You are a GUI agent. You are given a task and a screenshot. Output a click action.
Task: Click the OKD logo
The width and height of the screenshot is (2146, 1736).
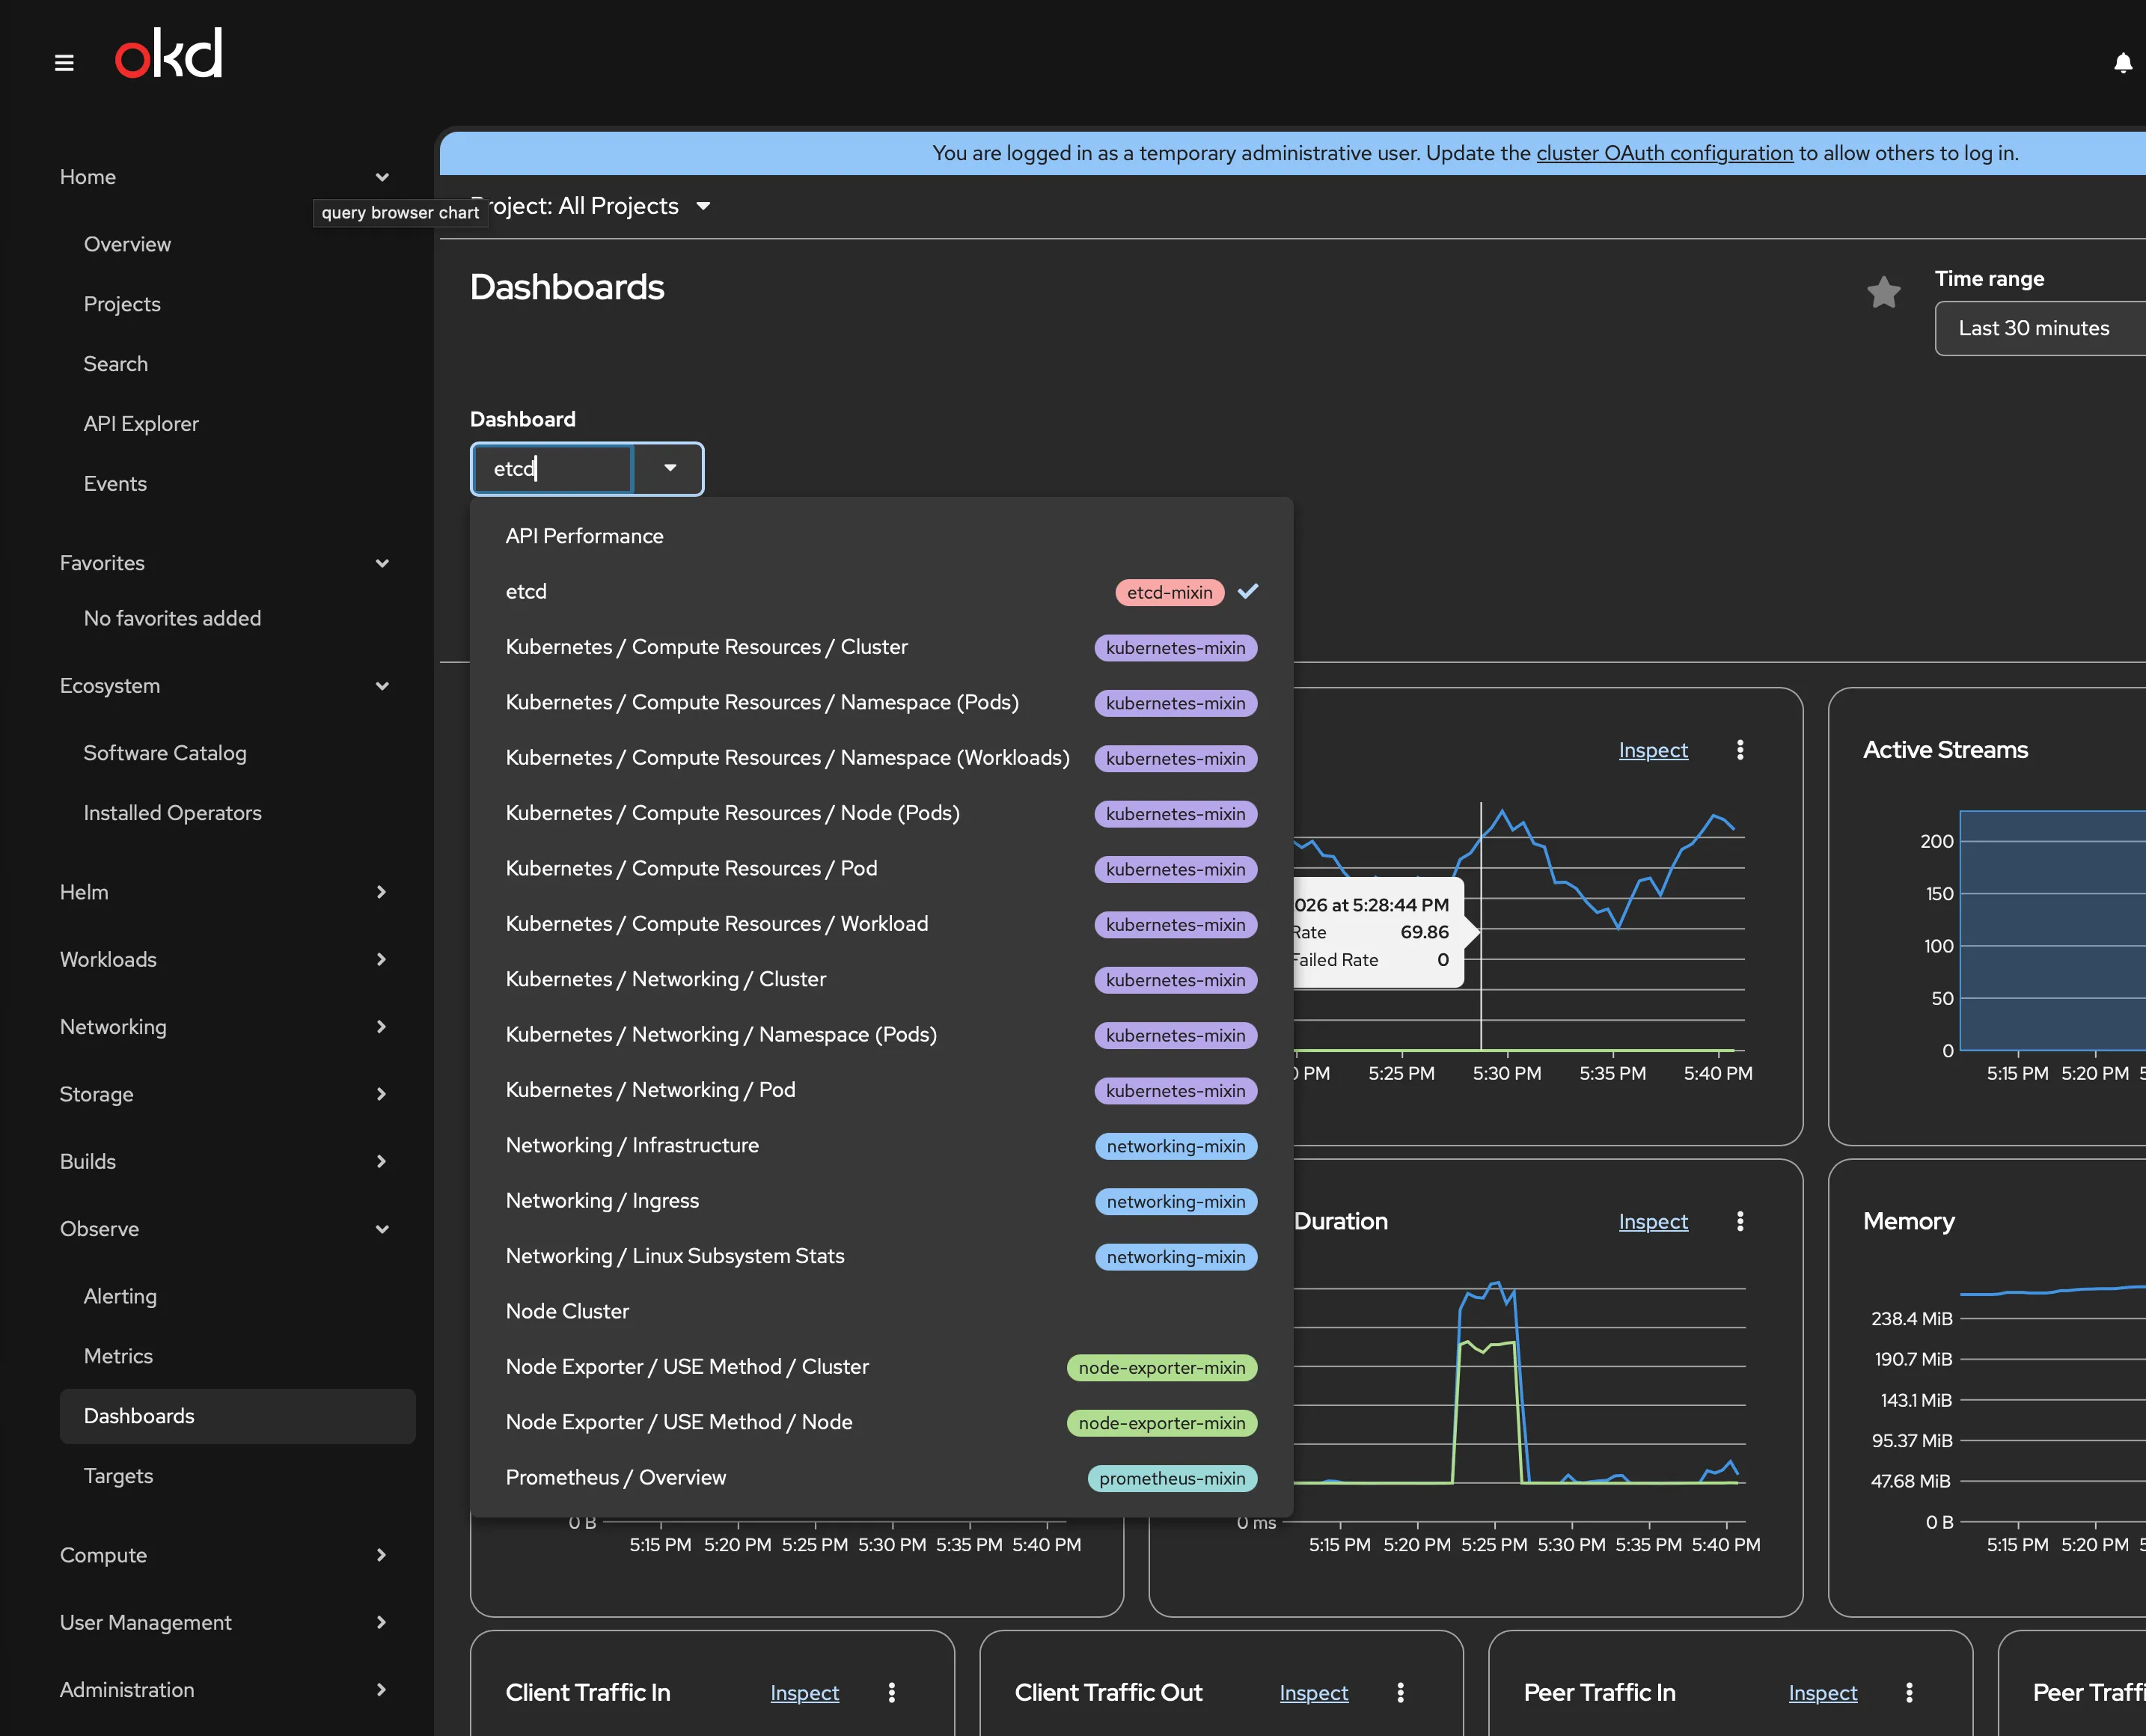click(168, 54)
